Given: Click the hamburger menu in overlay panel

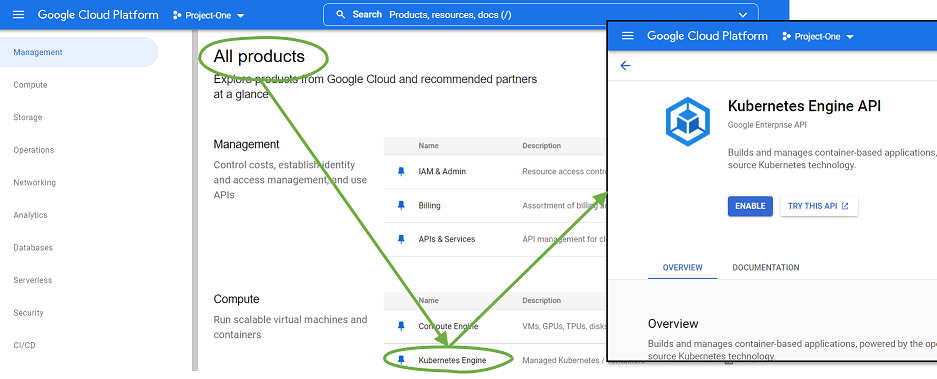Looking at the screenshot, I should click(x=627, y=36).
